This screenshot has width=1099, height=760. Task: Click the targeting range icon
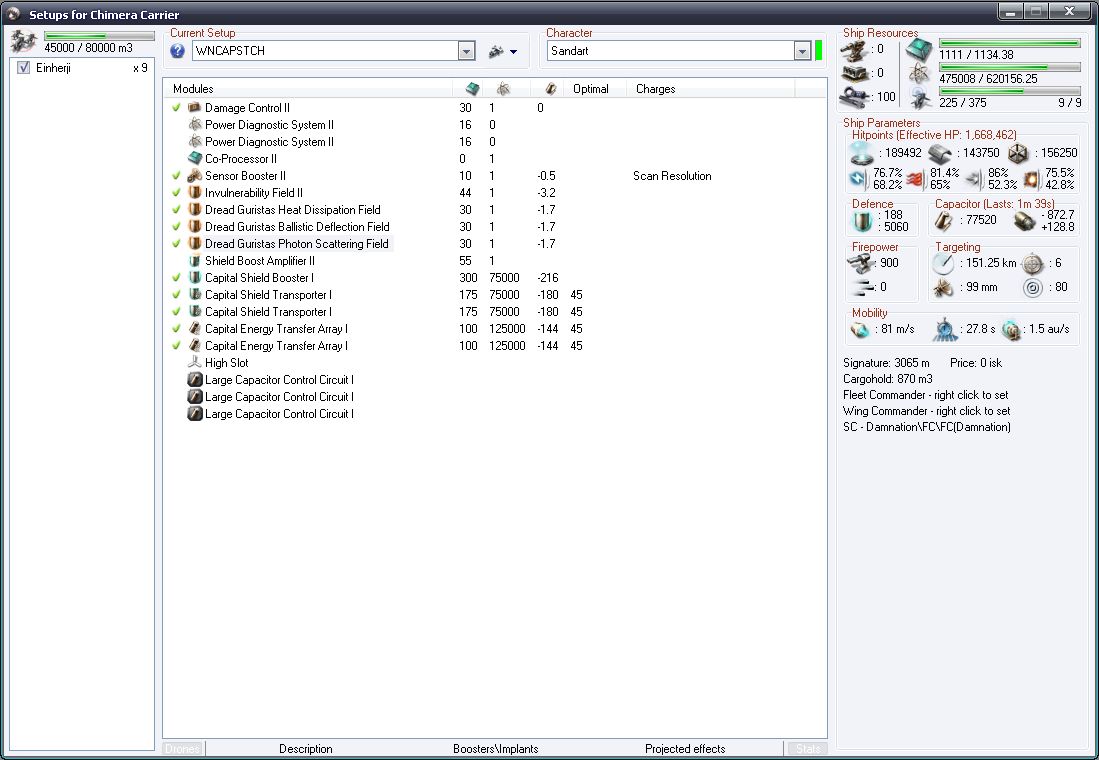(x=943, y=264)
